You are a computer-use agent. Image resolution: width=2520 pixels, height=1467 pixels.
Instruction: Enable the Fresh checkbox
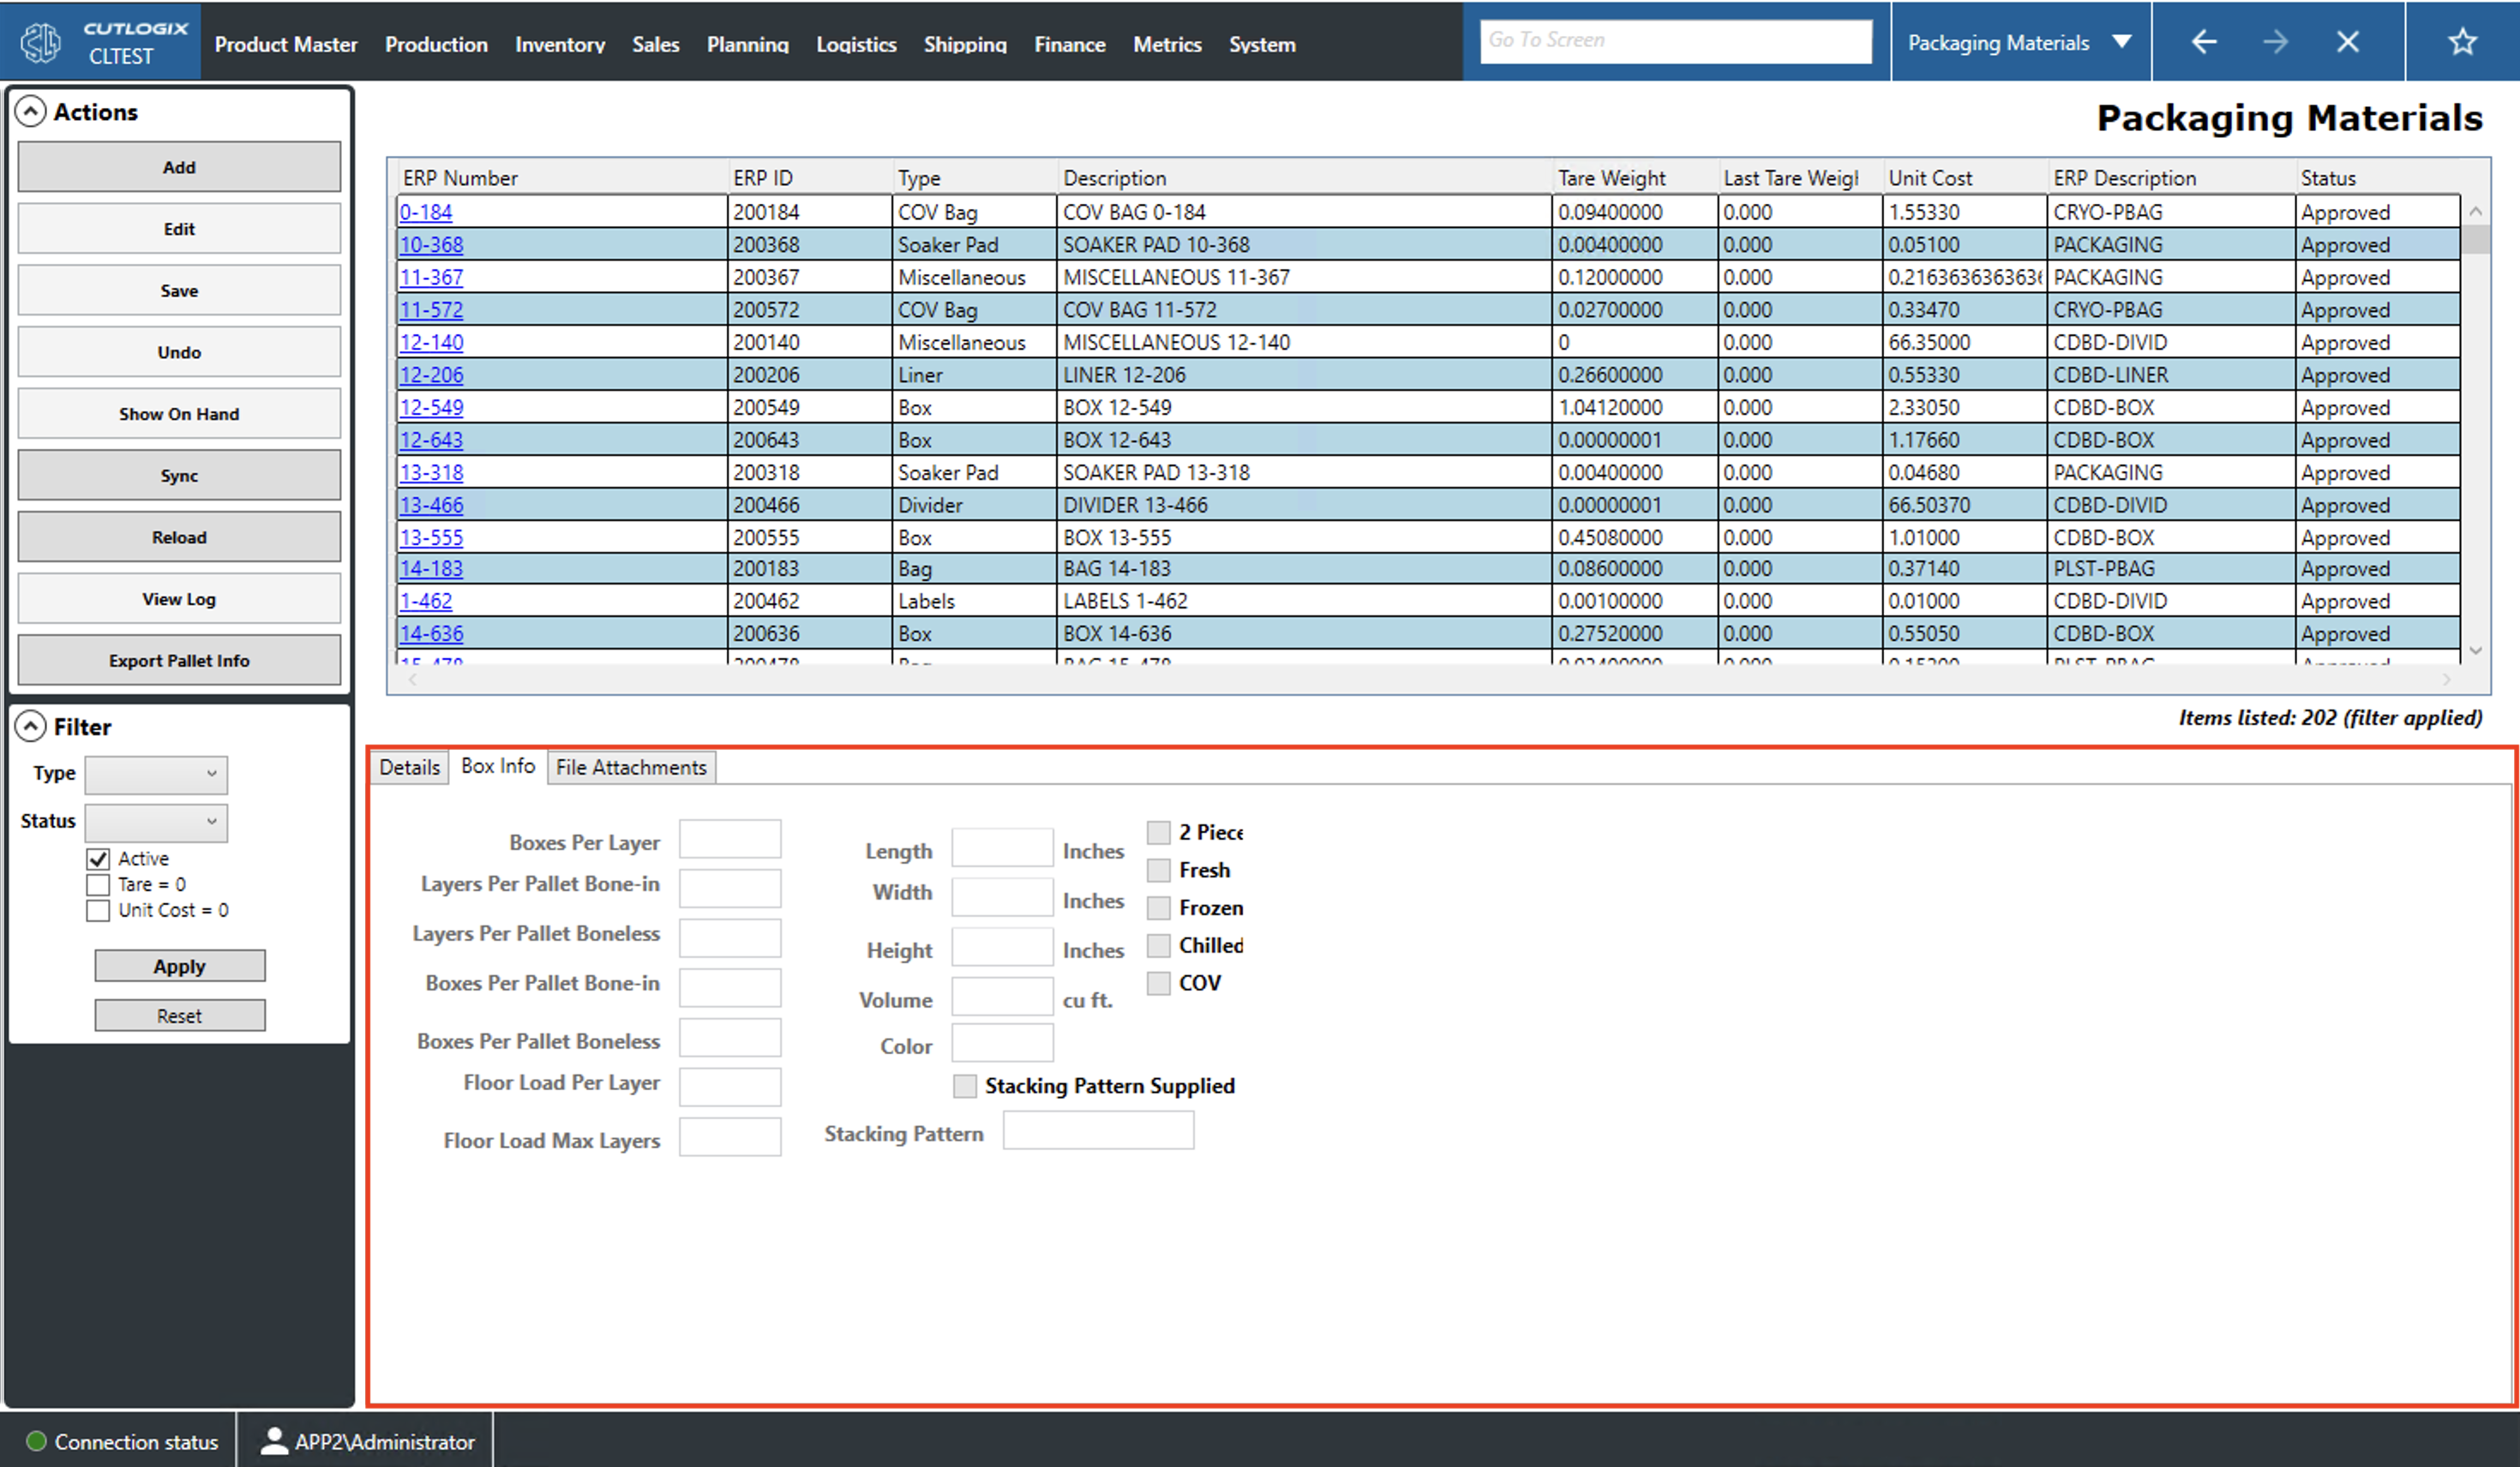coord(1158,869)
